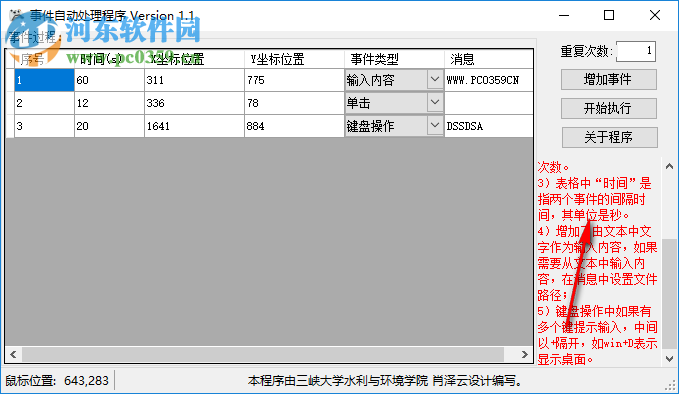The width and height of the screenshot is (679, 394).
Task: Click the Y坐标位置 column header
Action: 294,59
